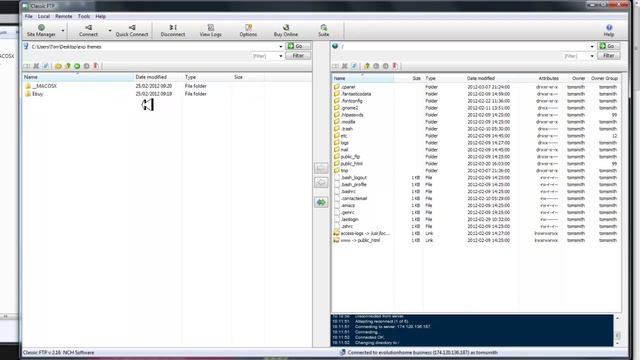Expand the local filter dropdown

280,56
